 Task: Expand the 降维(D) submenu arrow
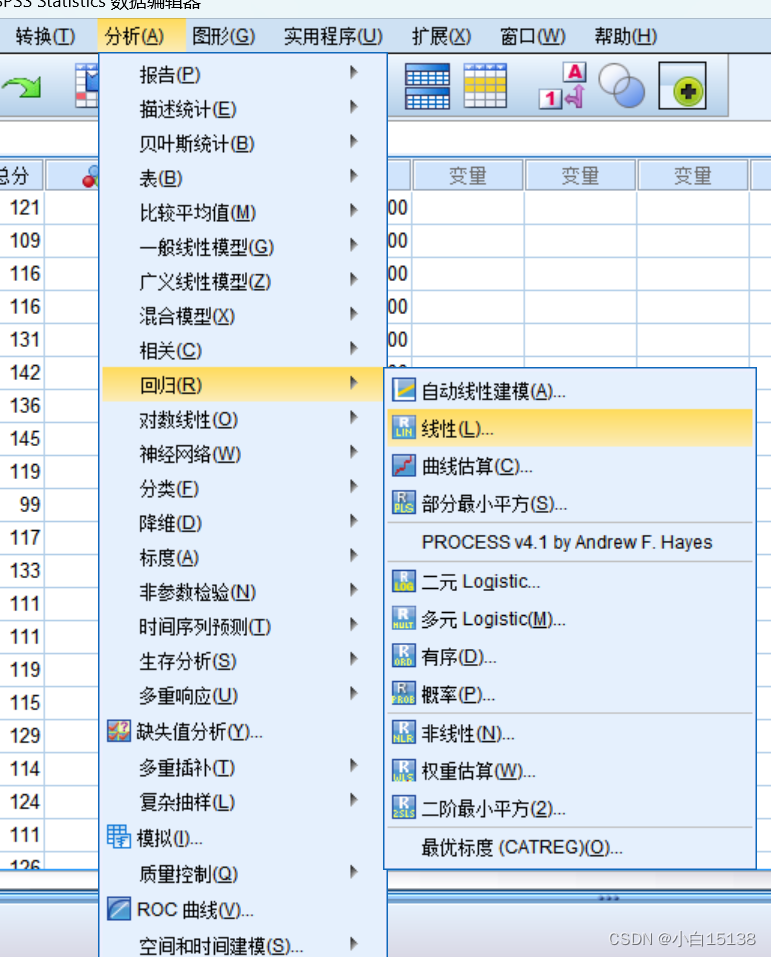click(353, 521)
